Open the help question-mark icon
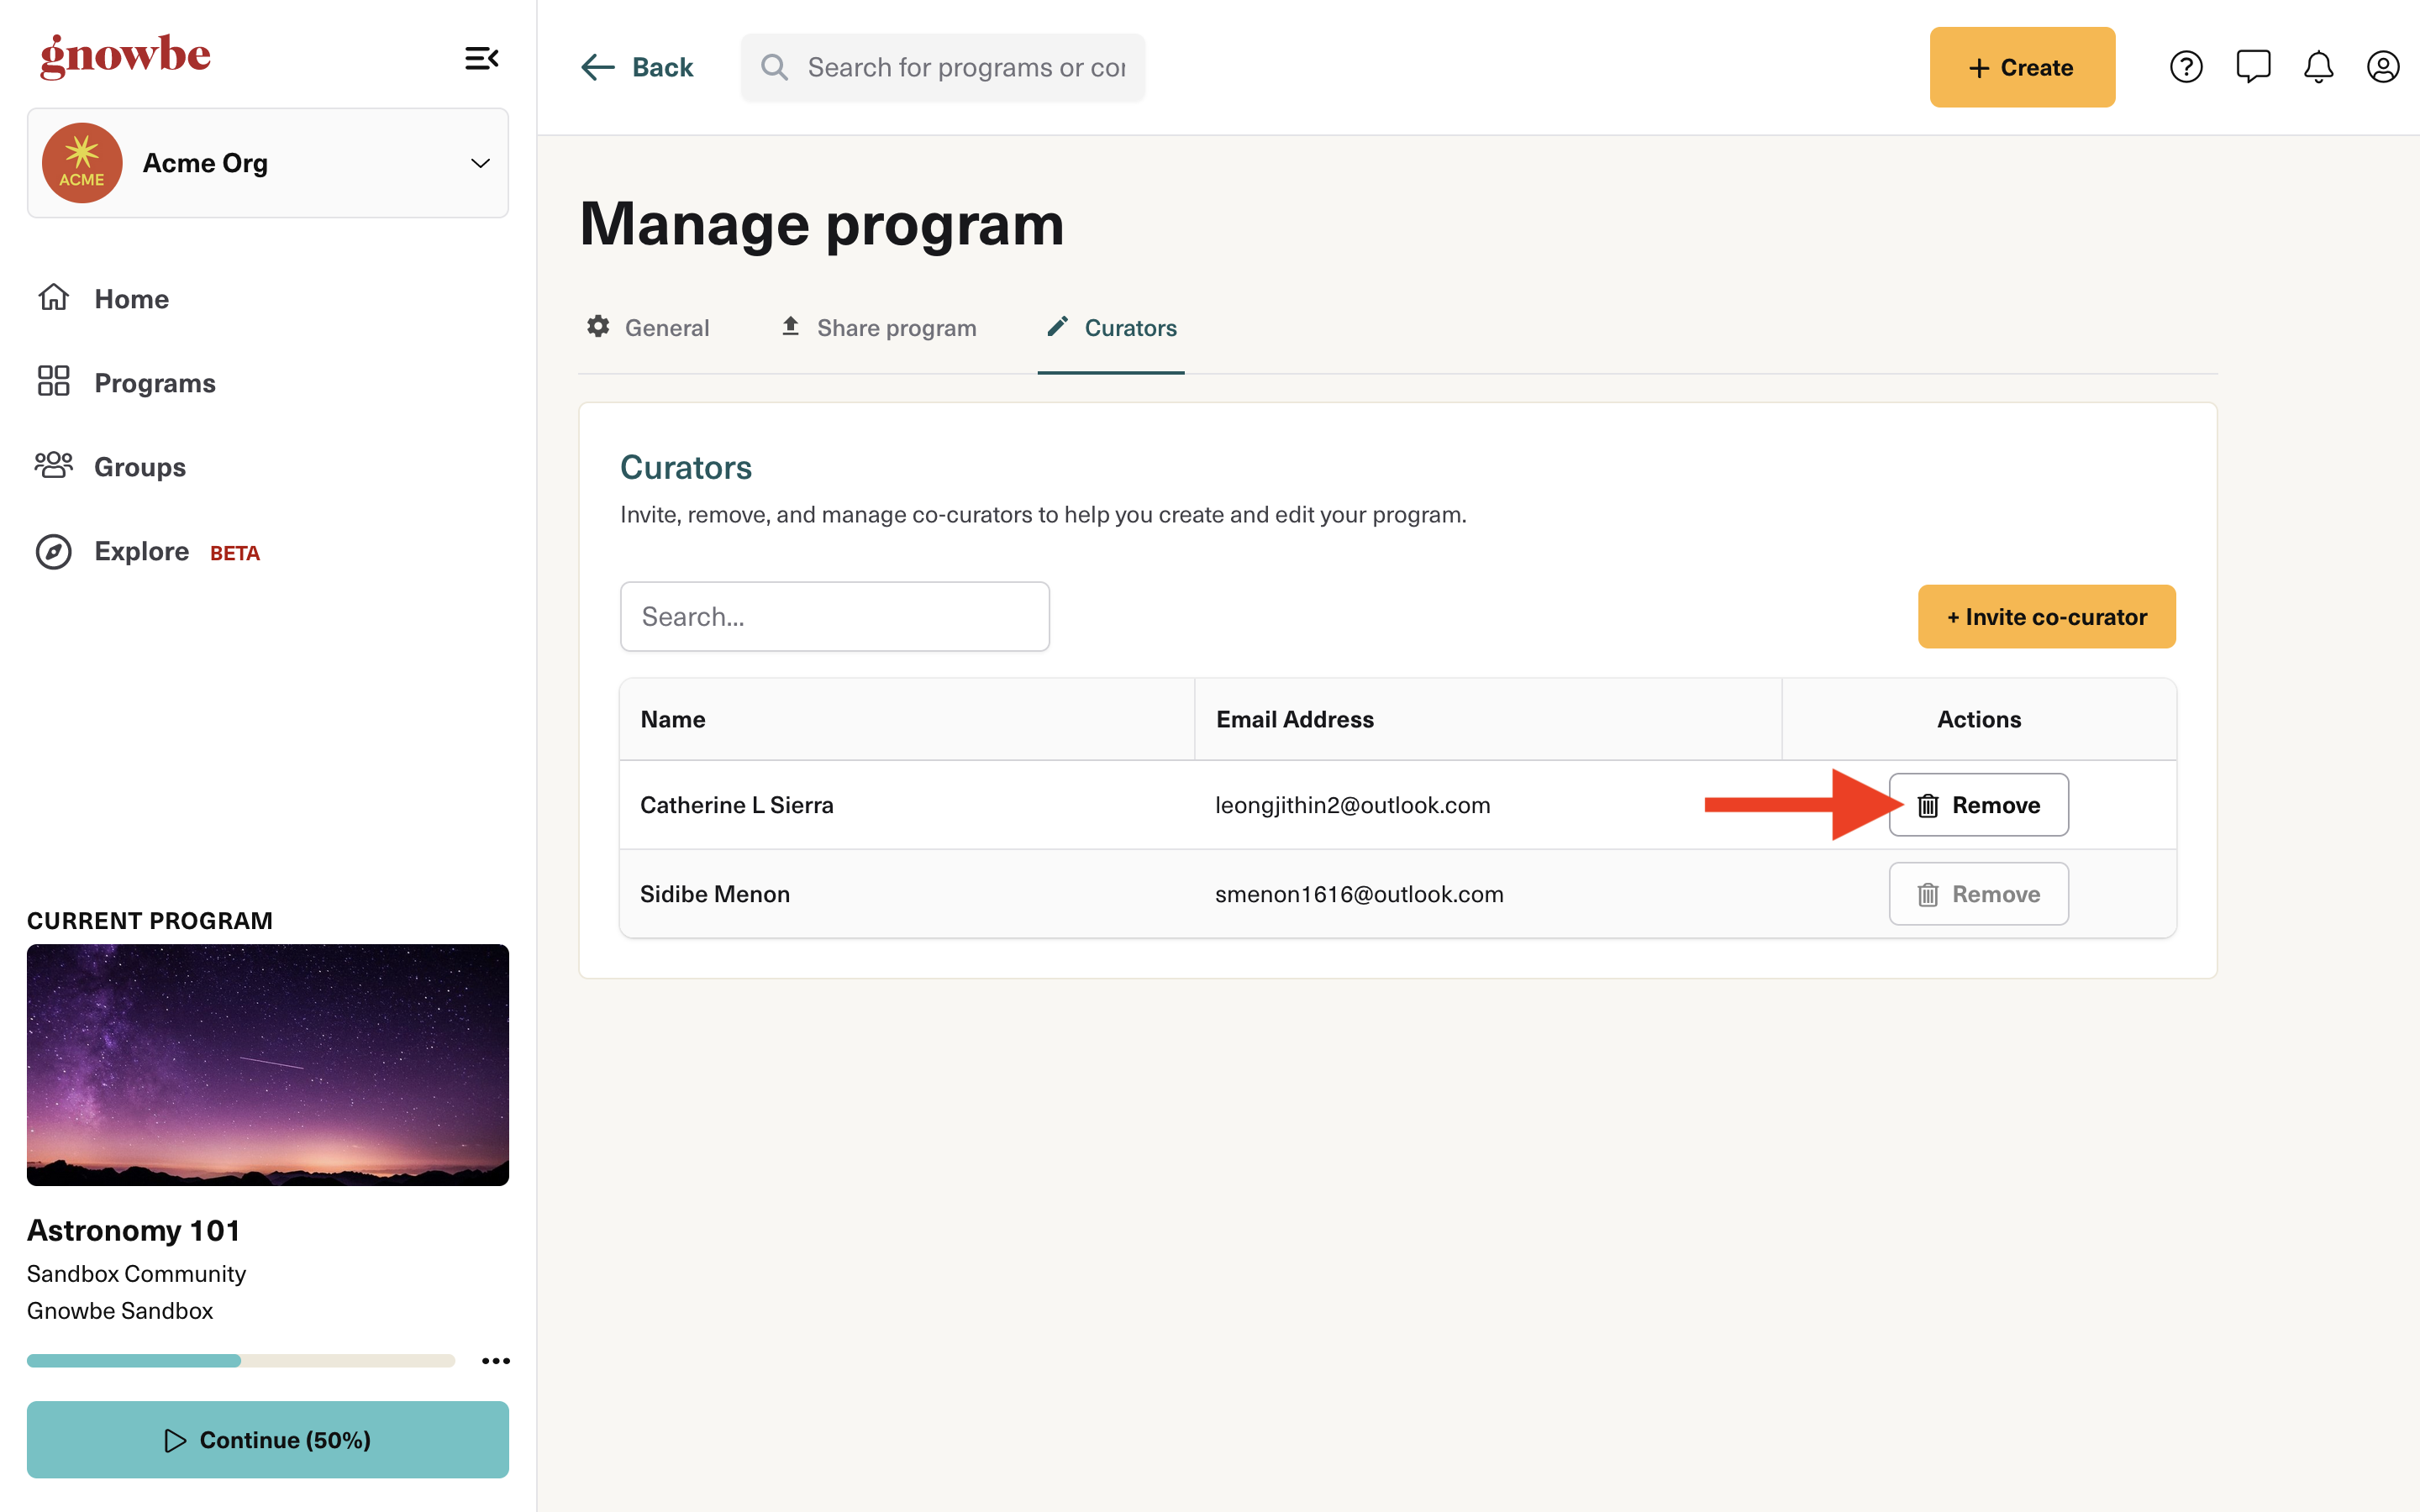 pyautogui.click(x=2186, y=67)
